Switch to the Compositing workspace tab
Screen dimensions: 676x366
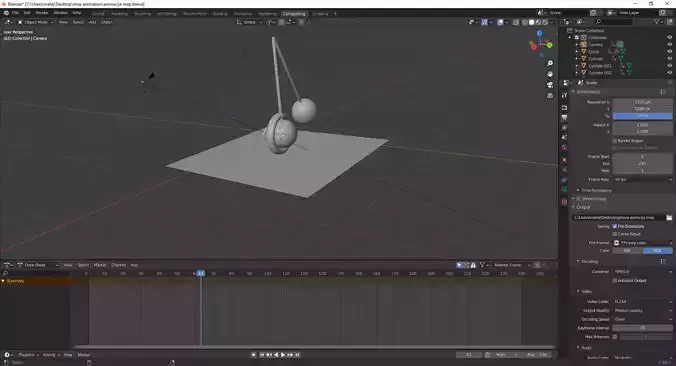[294, 14]
